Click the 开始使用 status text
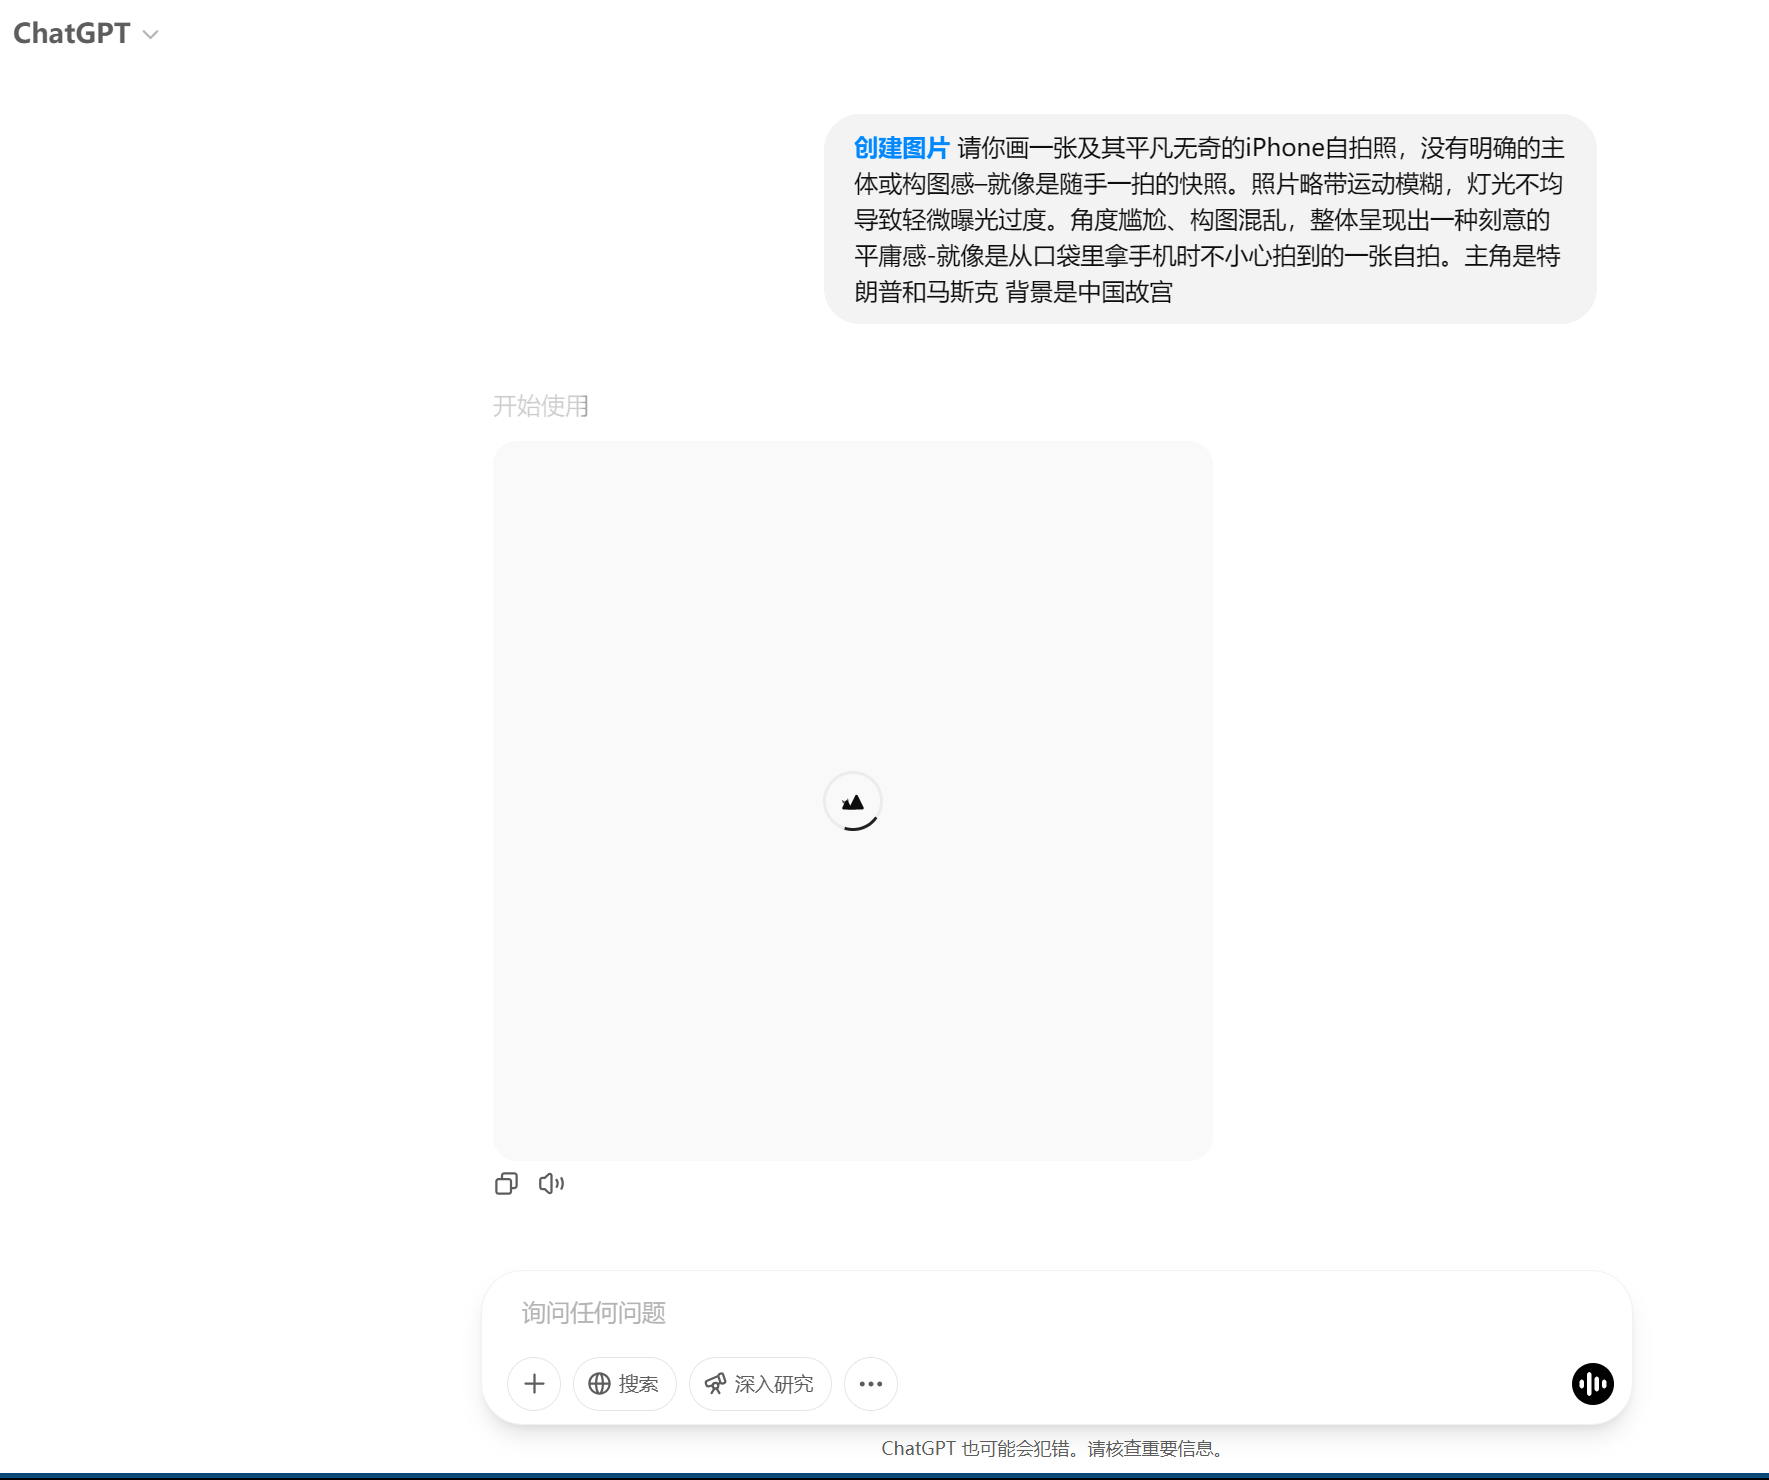Viewport: 1769px width, 1480px height. point(541,406)
